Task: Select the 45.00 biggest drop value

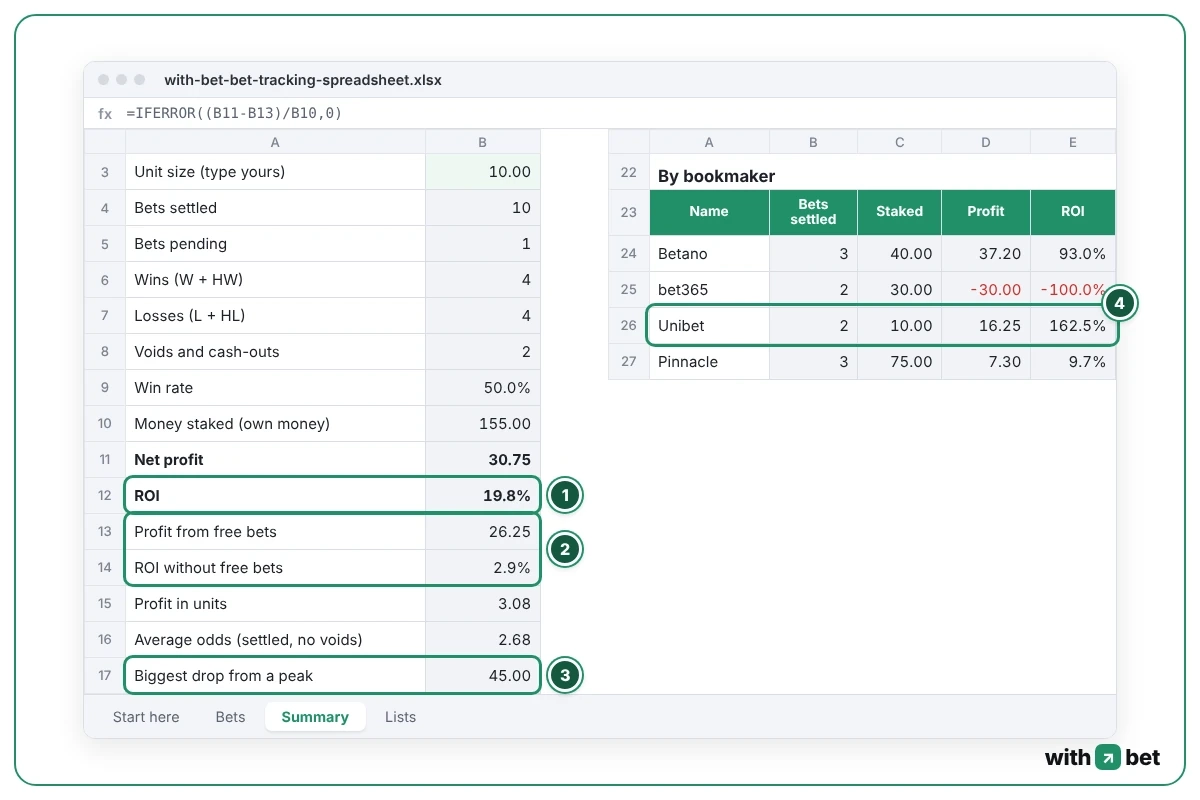Action: (483, 676)
